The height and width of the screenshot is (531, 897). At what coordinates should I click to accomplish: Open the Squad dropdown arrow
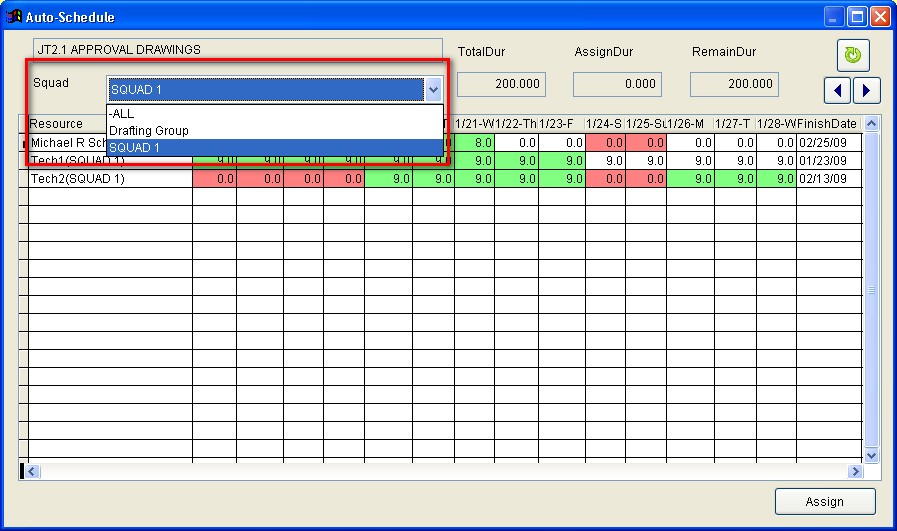pos(433,90)
